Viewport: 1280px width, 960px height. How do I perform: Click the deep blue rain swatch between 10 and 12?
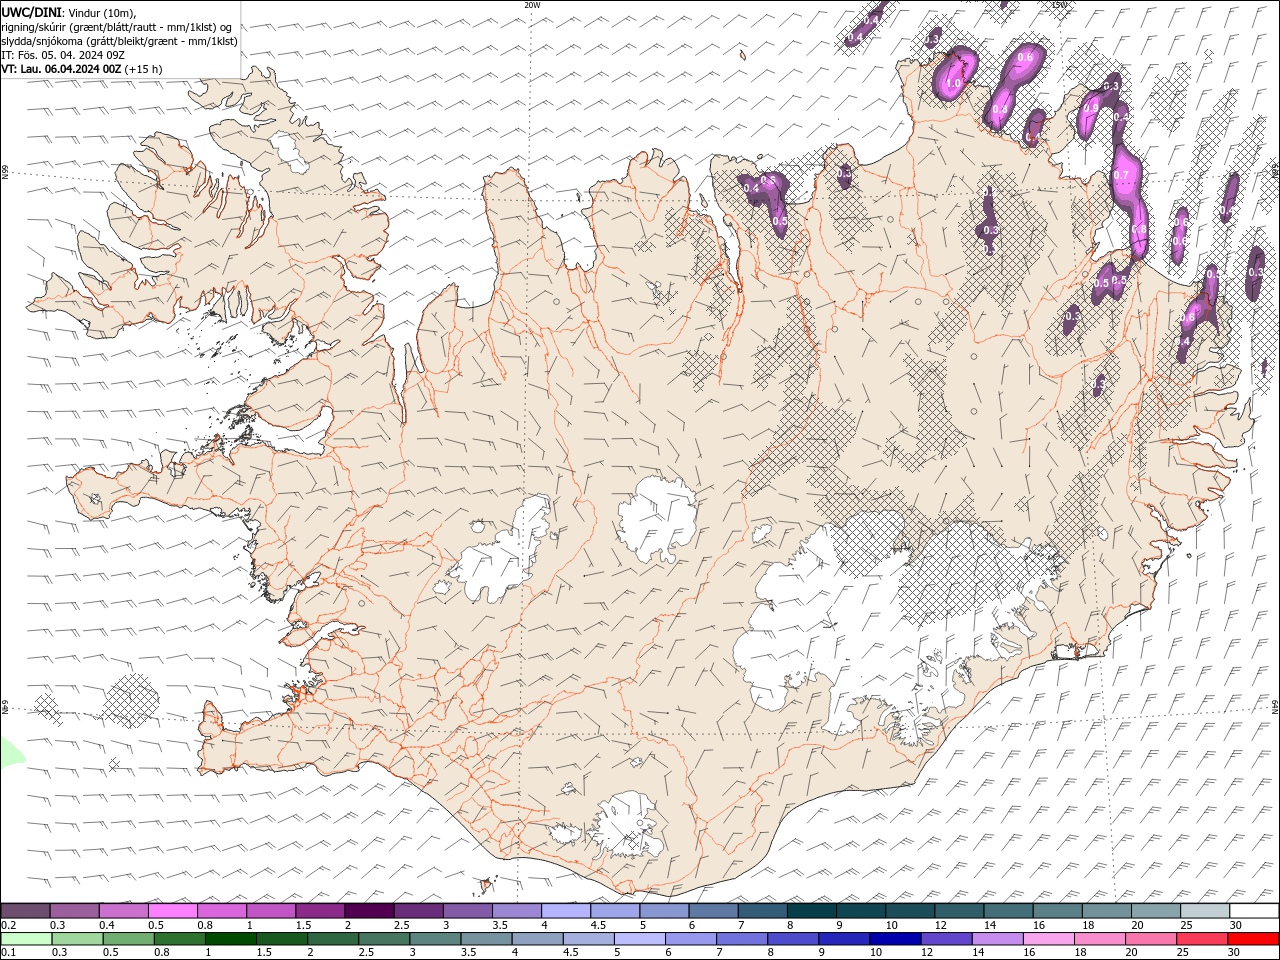(x=894, y=939)
